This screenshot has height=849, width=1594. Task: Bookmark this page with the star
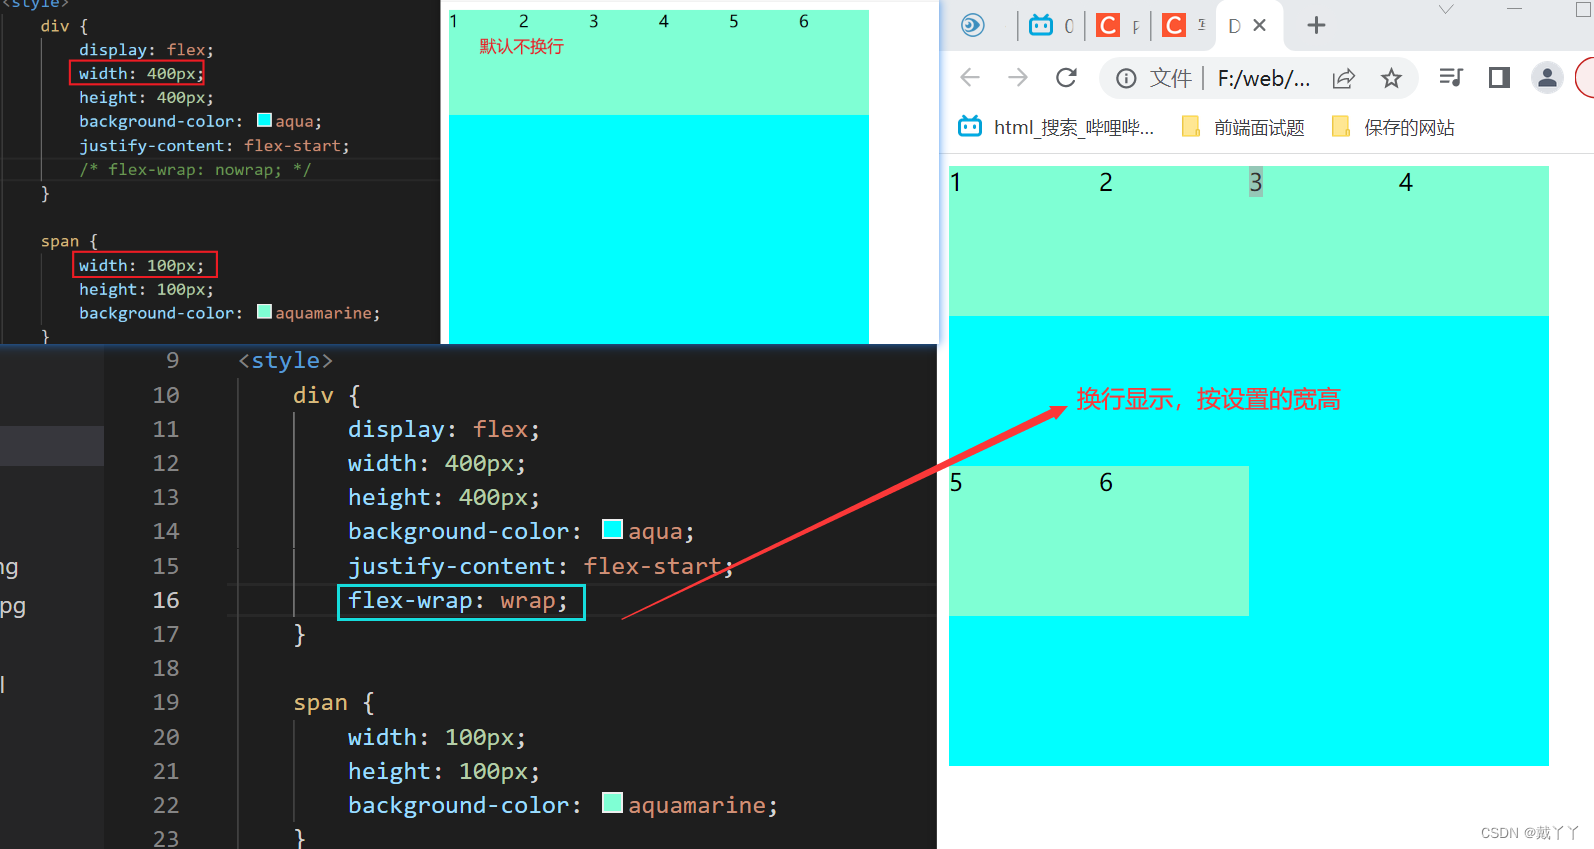[x=1391, y=78]
